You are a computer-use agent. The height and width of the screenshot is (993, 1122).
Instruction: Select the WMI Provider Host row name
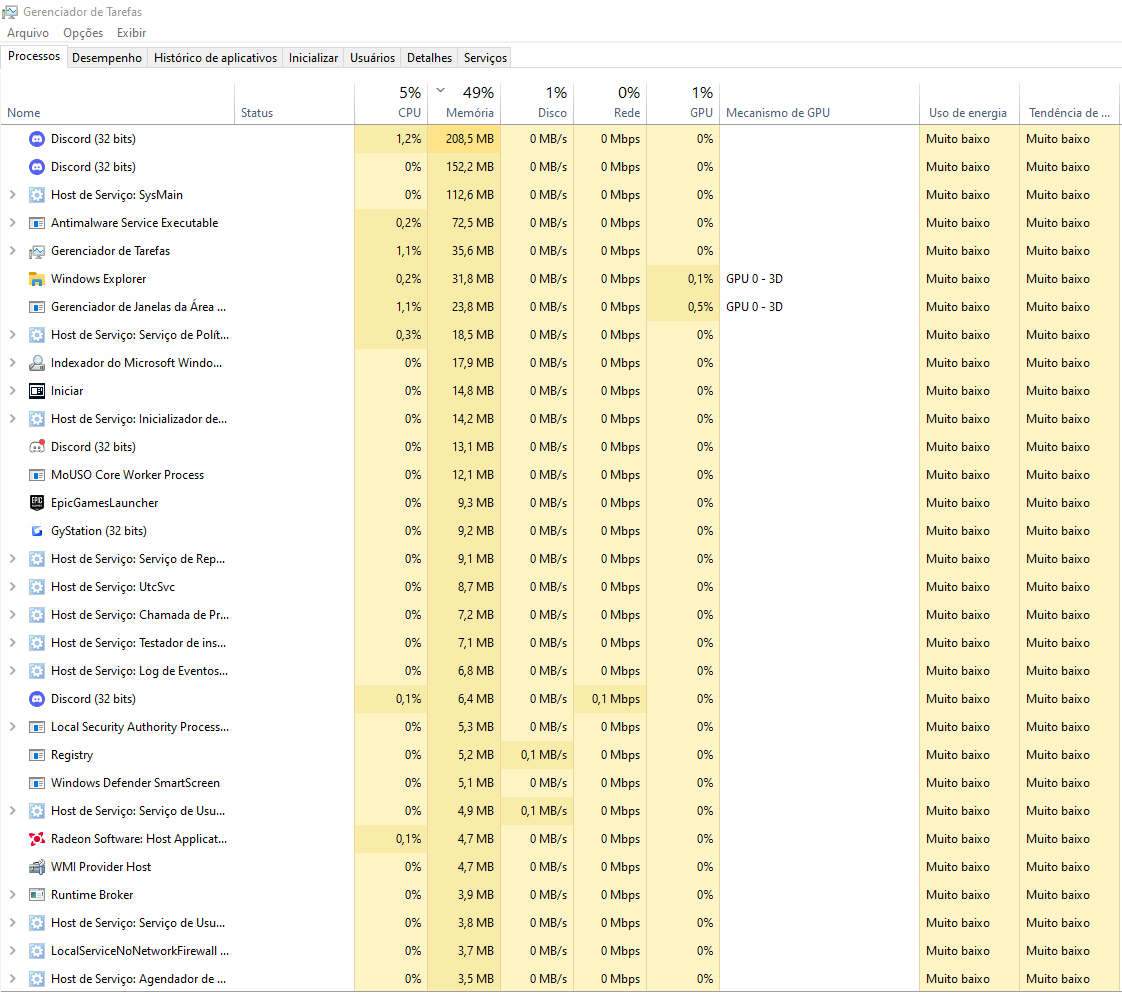coord(101,867)
